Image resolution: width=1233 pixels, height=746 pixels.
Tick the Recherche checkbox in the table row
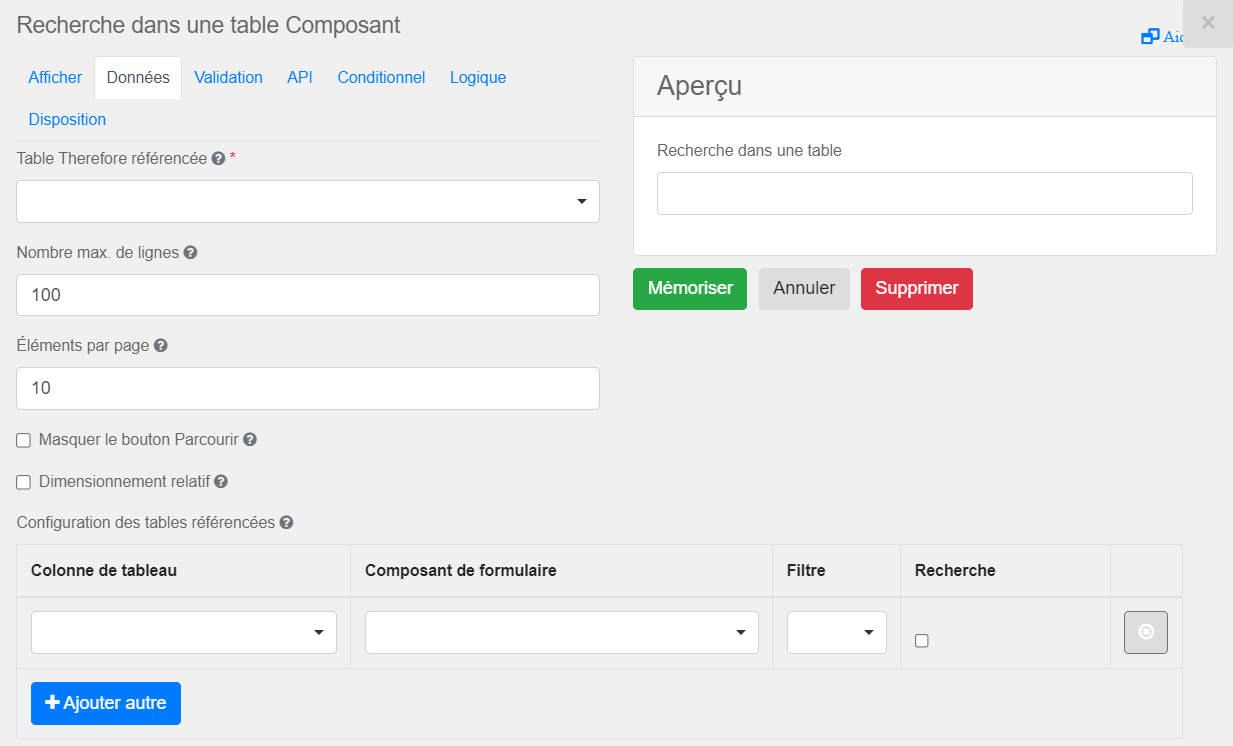pyautogui.click(x=921, y=641)
